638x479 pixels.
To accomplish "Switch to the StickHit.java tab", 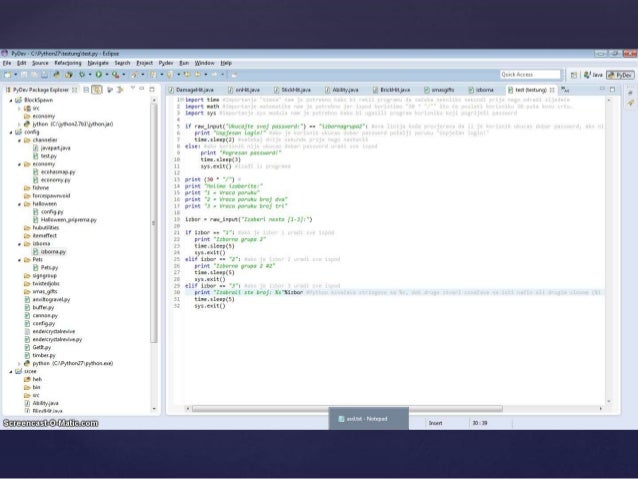I will tap(292, 90).
